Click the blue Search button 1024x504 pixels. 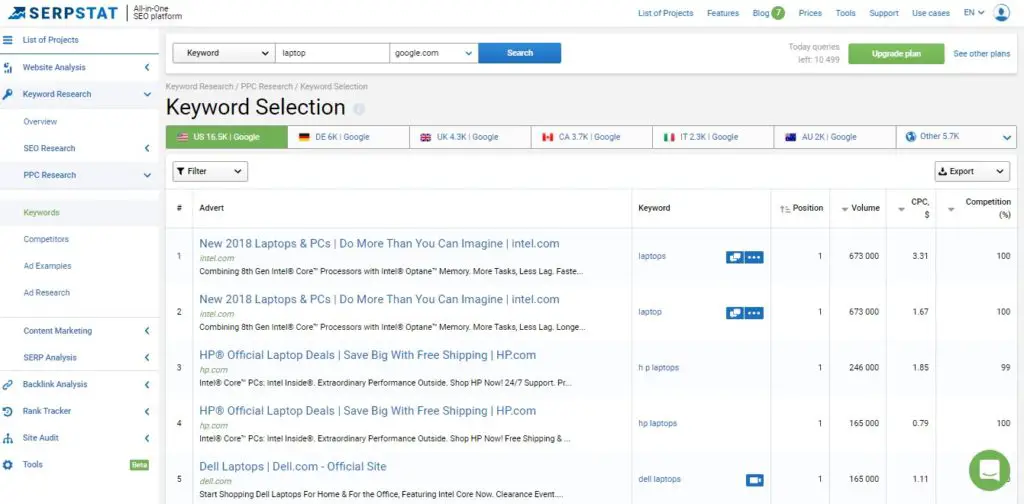click(520, 53)
